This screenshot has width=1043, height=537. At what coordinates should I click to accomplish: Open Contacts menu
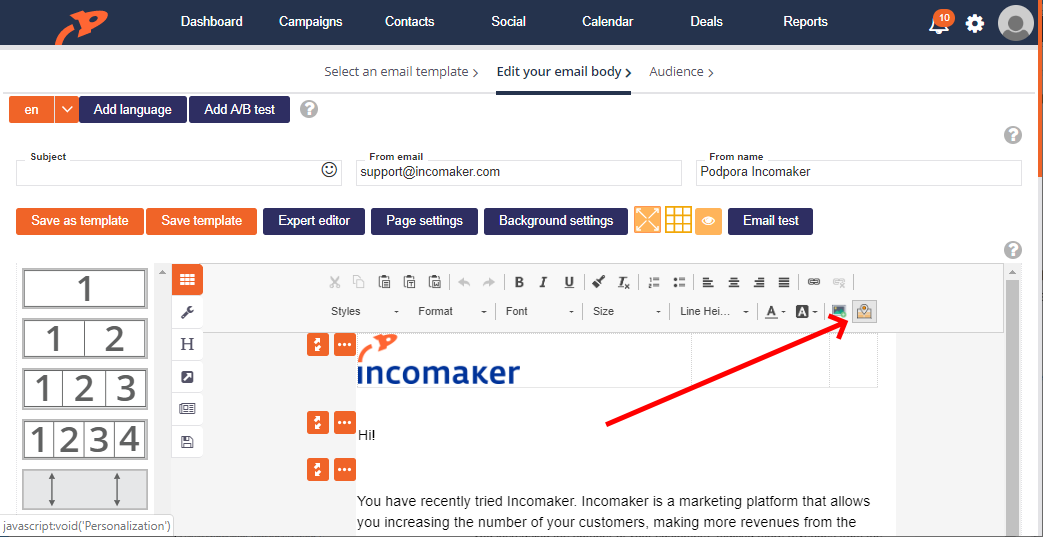click(410, 22)
